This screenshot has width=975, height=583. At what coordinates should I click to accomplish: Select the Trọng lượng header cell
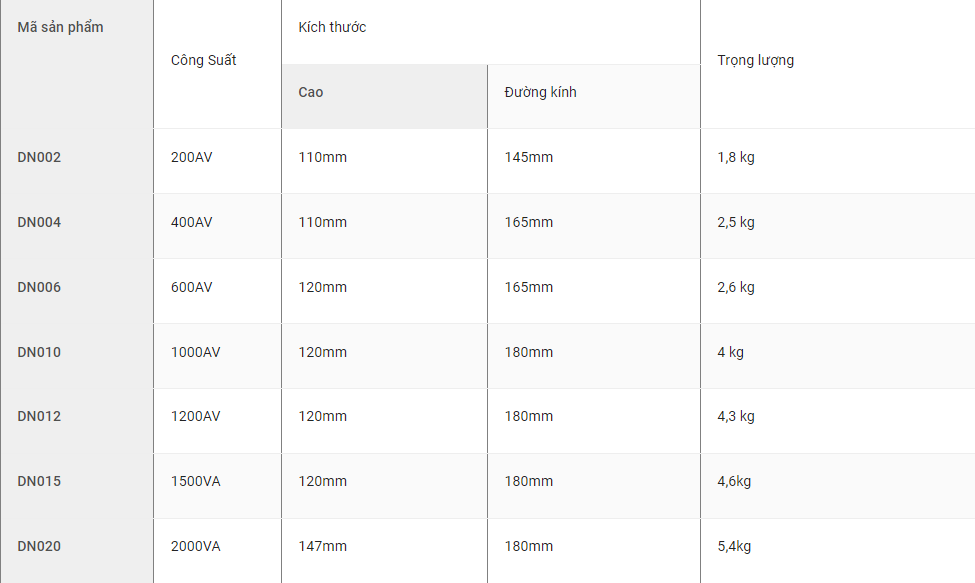838,64
